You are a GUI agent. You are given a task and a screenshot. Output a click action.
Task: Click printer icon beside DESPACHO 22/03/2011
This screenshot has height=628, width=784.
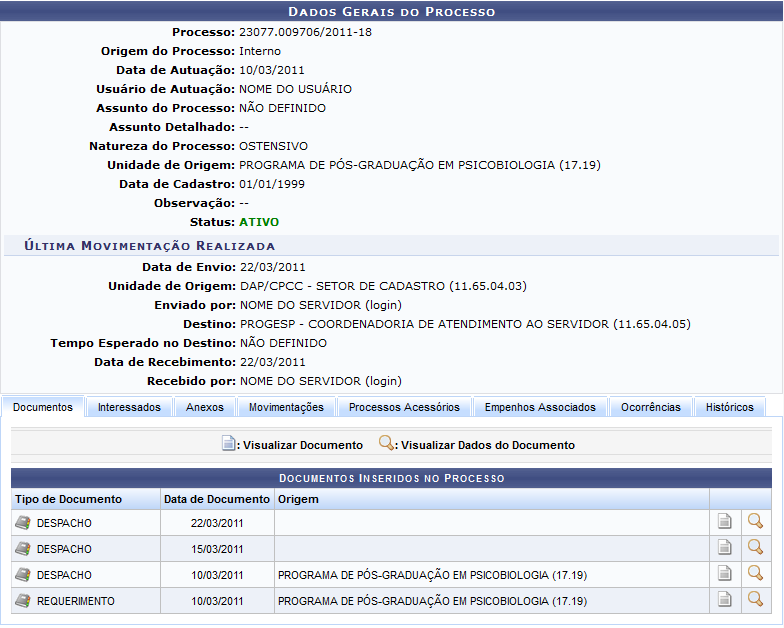(x=23, y=522)
